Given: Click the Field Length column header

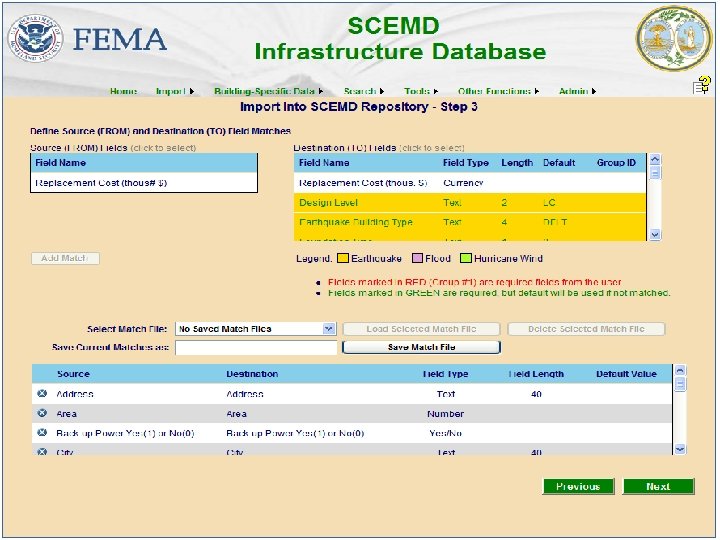Looking at the screenshot, I should 536,374.
